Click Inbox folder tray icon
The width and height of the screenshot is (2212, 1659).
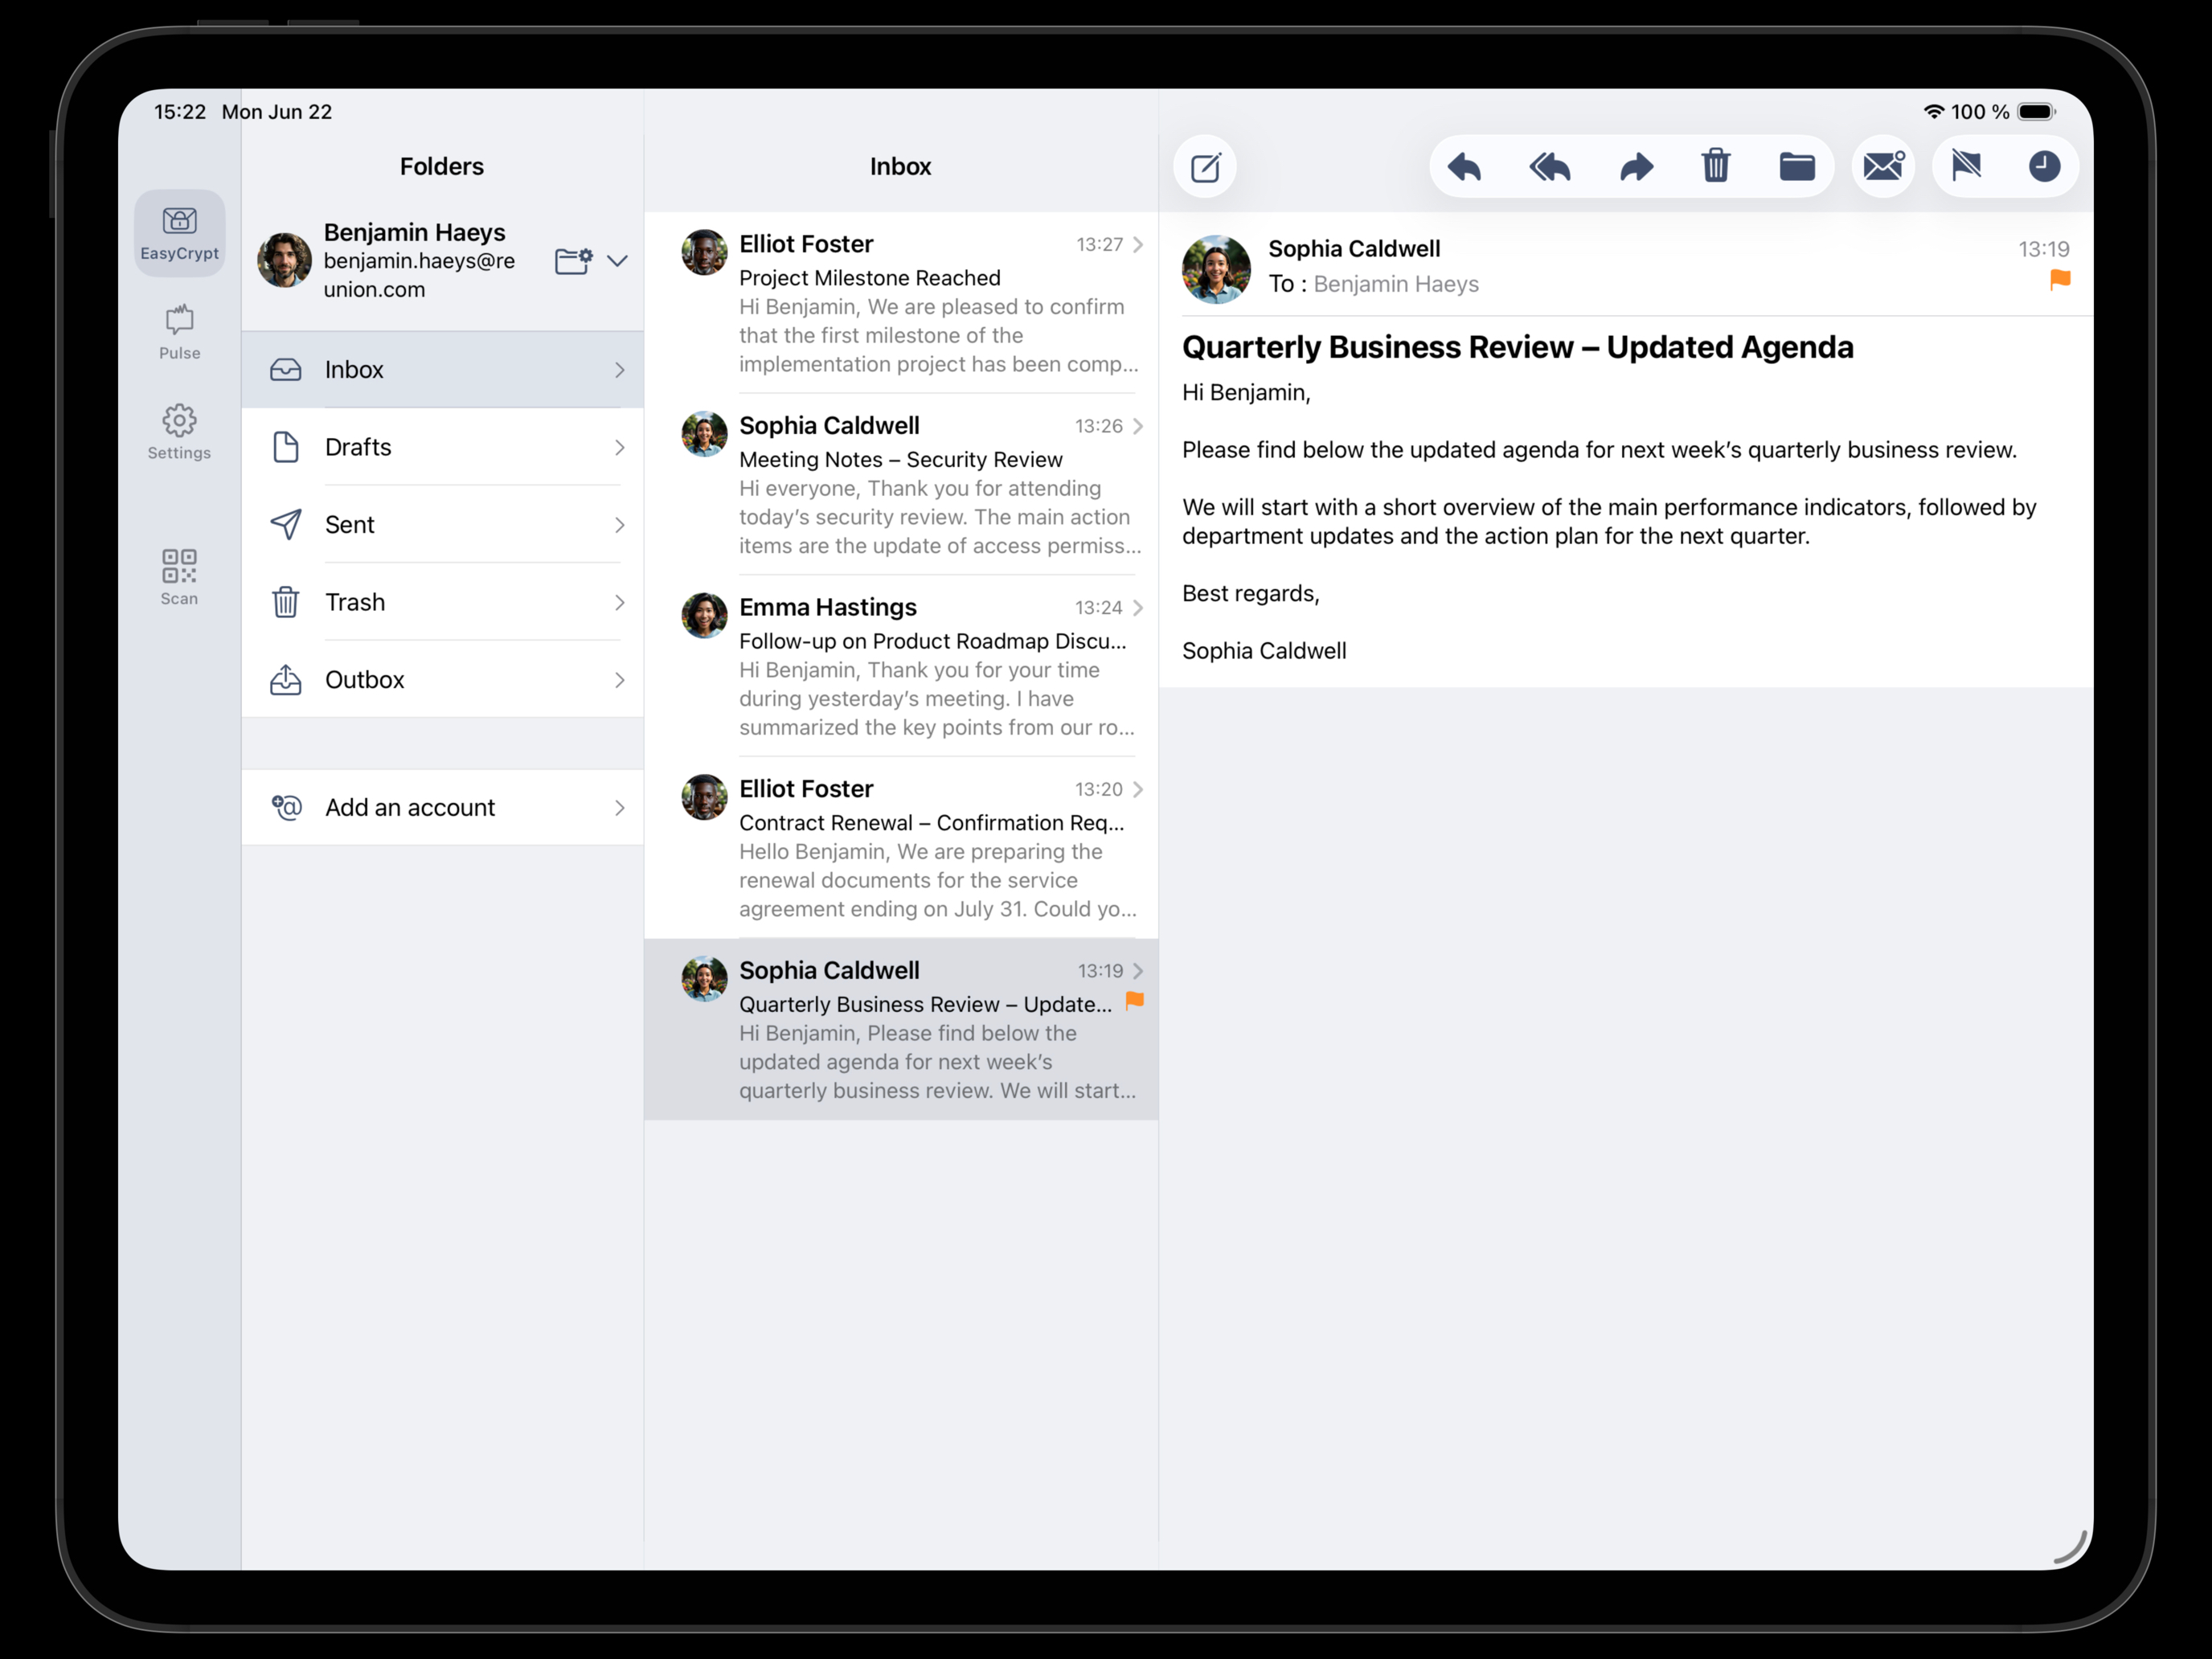click(x=286, y=370)
